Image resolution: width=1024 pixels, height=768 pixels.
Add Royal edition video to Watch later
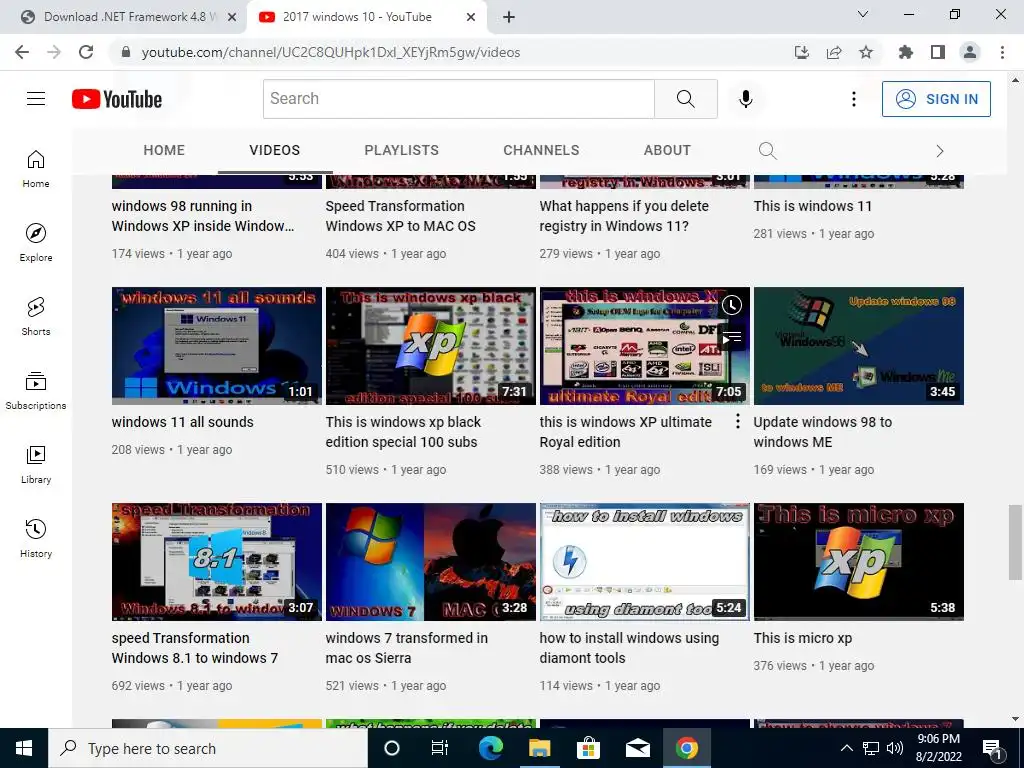click(732, 304)
